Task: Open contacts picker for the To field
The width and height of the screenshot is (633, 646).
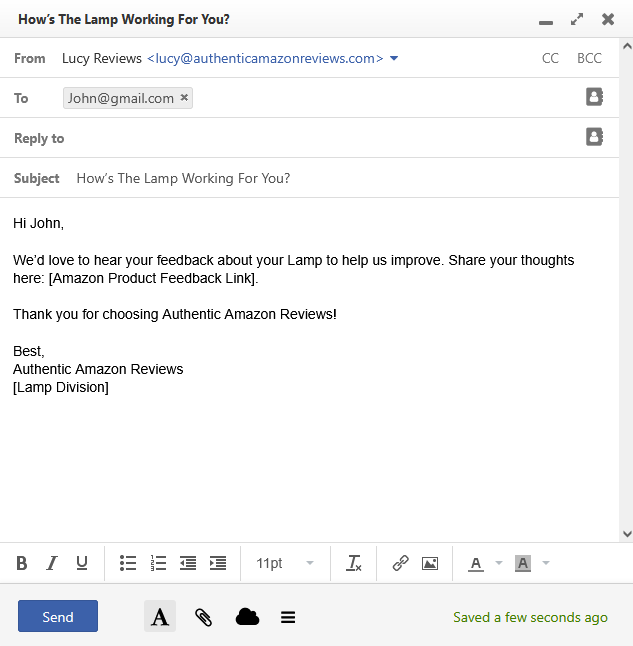Action: click(594, 97)
